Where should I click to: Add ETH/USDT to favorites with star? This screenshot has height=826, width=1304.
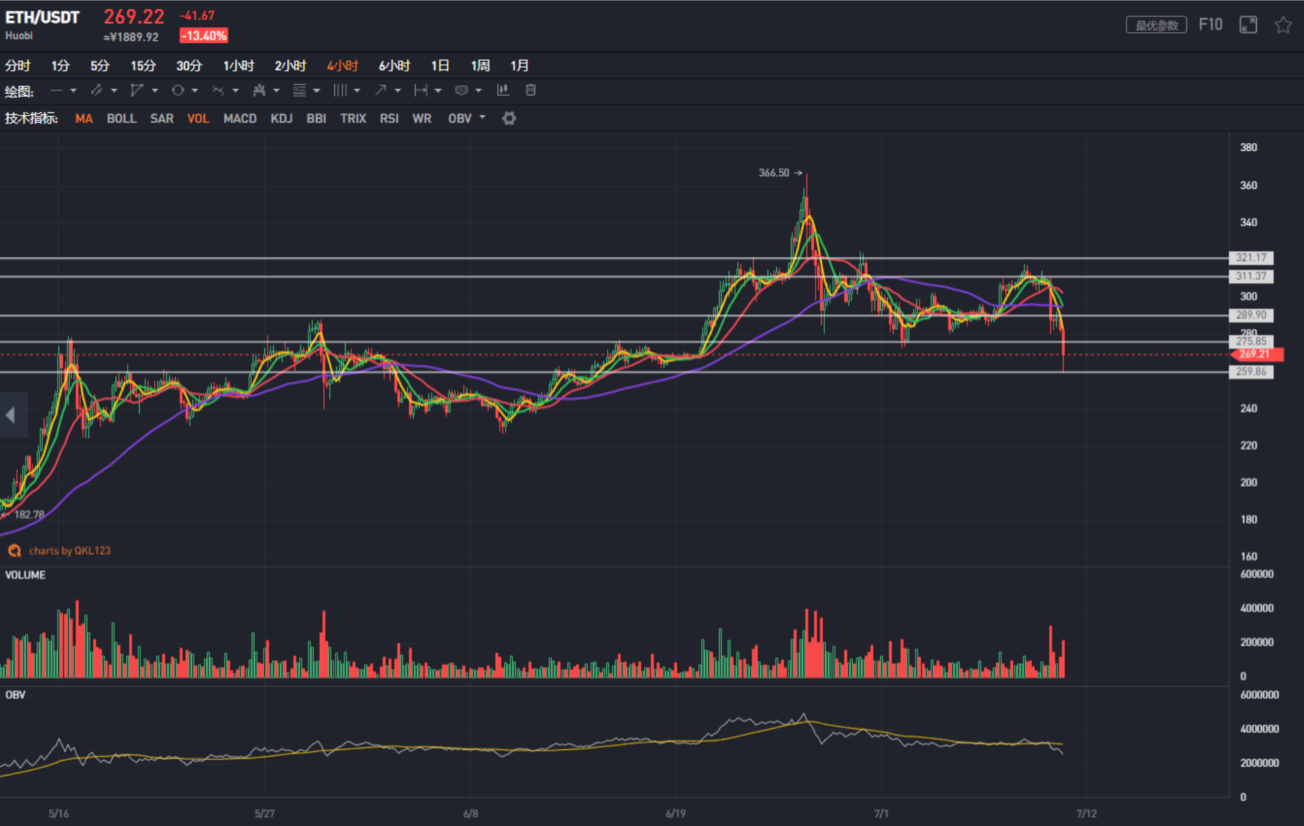tap(1283, 25)
